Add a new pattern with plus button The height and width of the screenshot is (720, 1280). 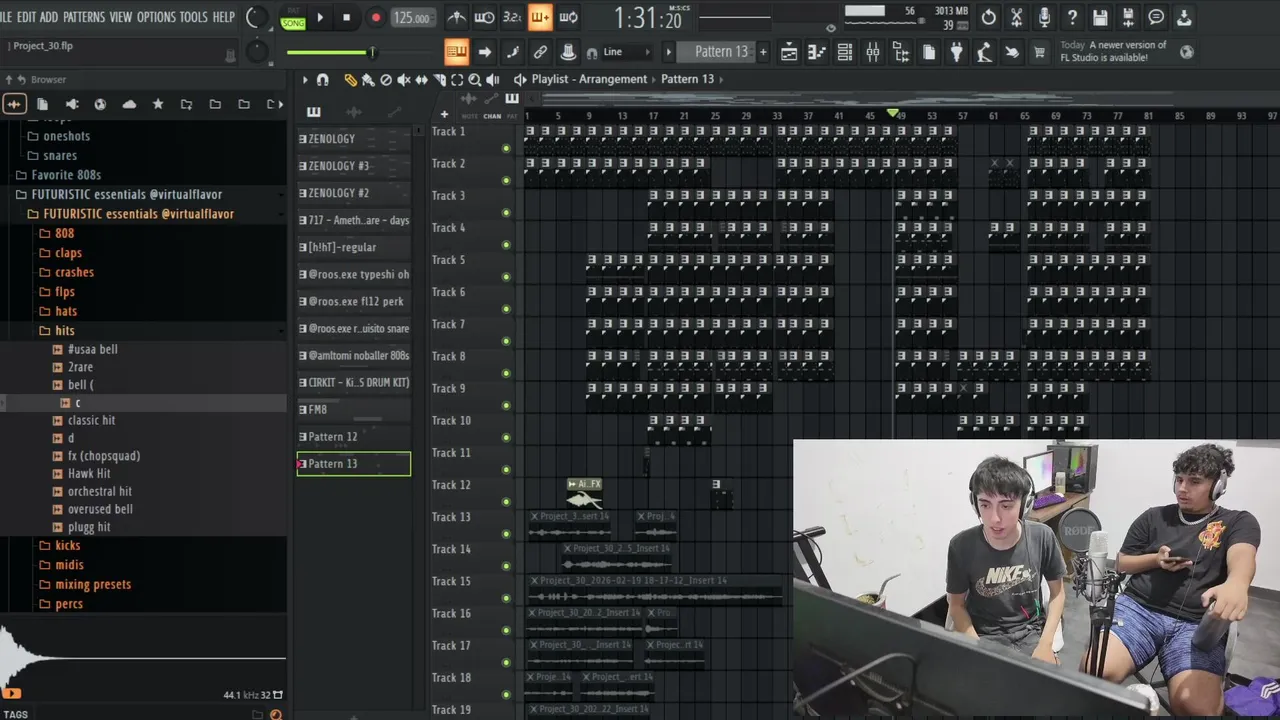(763, 52)
